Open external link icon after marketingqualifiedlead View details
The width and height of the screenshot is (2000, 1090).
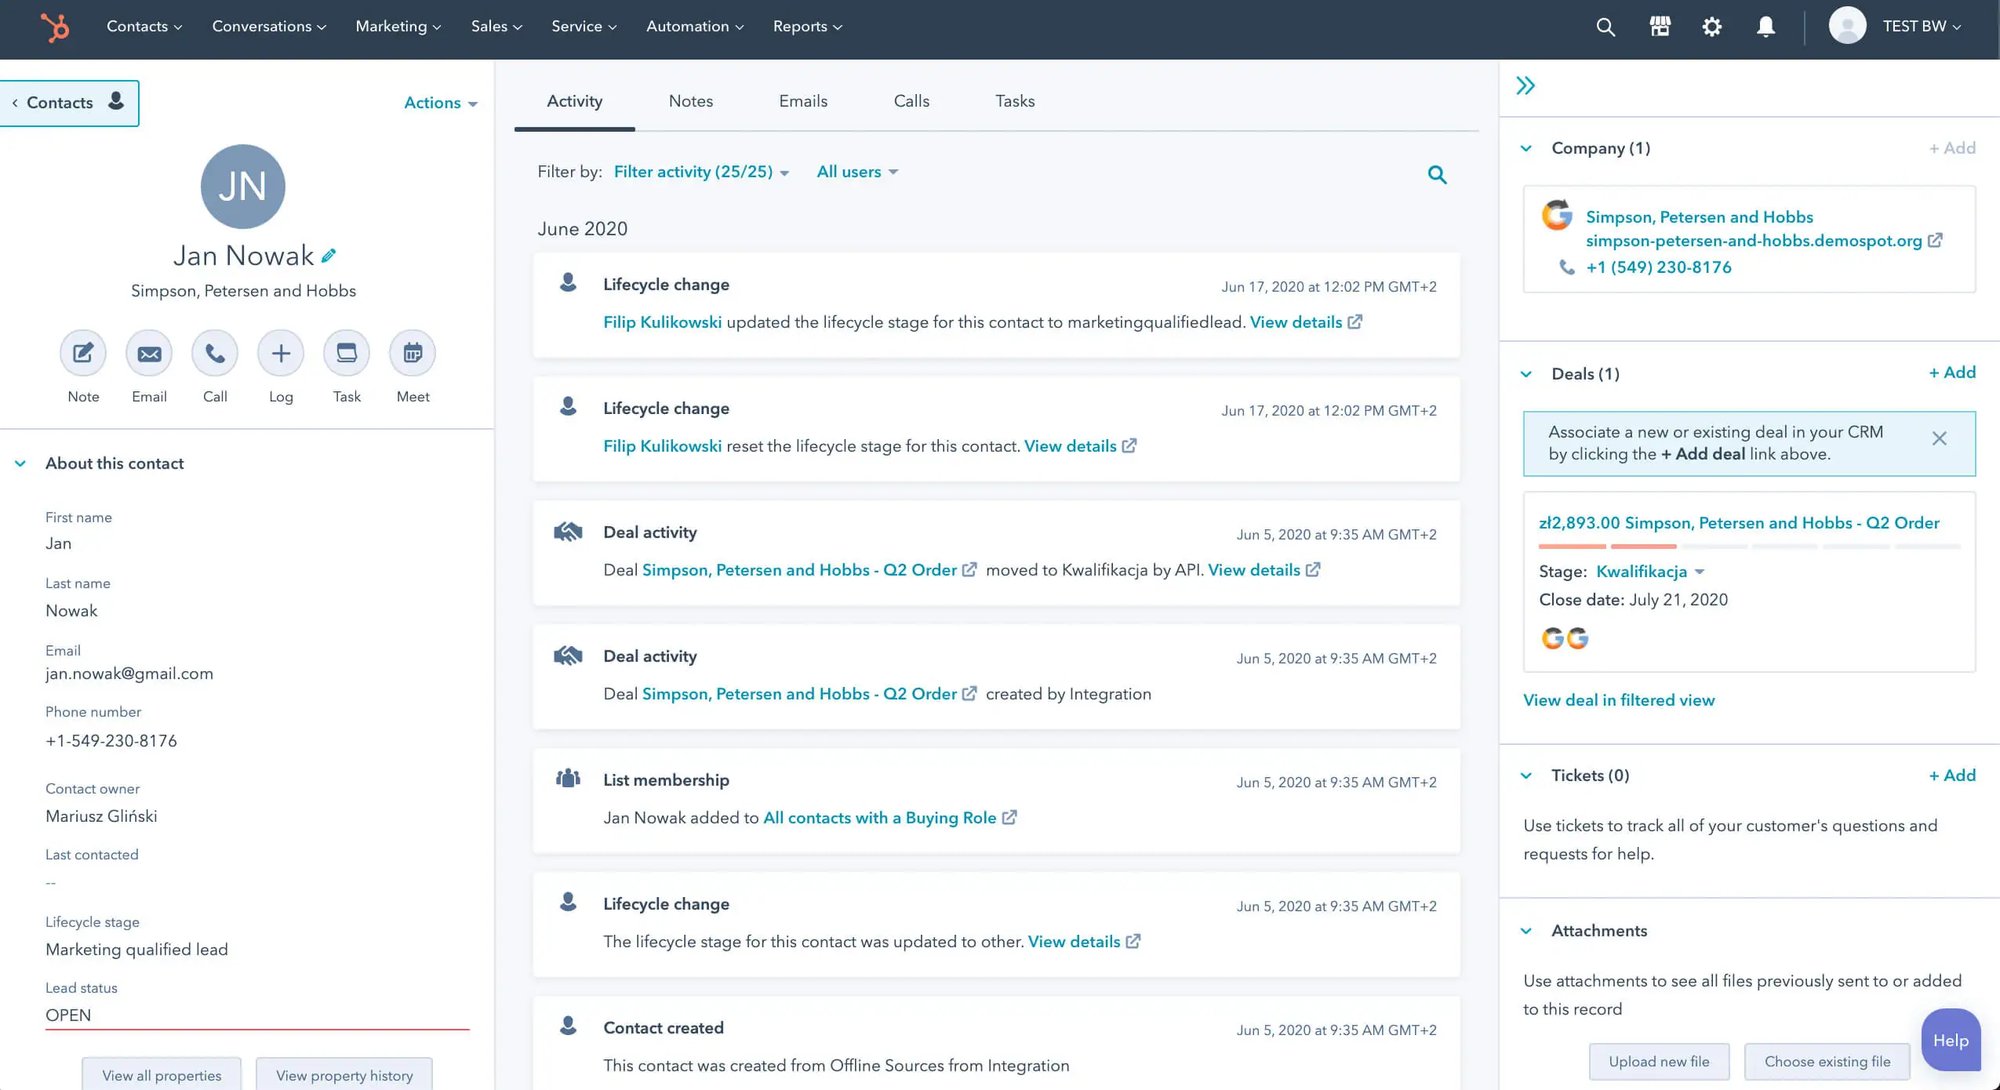(1355, 322)
